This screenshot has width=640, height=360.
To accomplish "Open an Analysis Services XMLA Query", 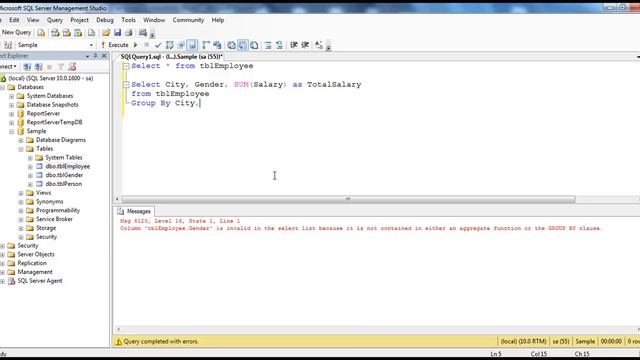I will (x=78, y=33).
